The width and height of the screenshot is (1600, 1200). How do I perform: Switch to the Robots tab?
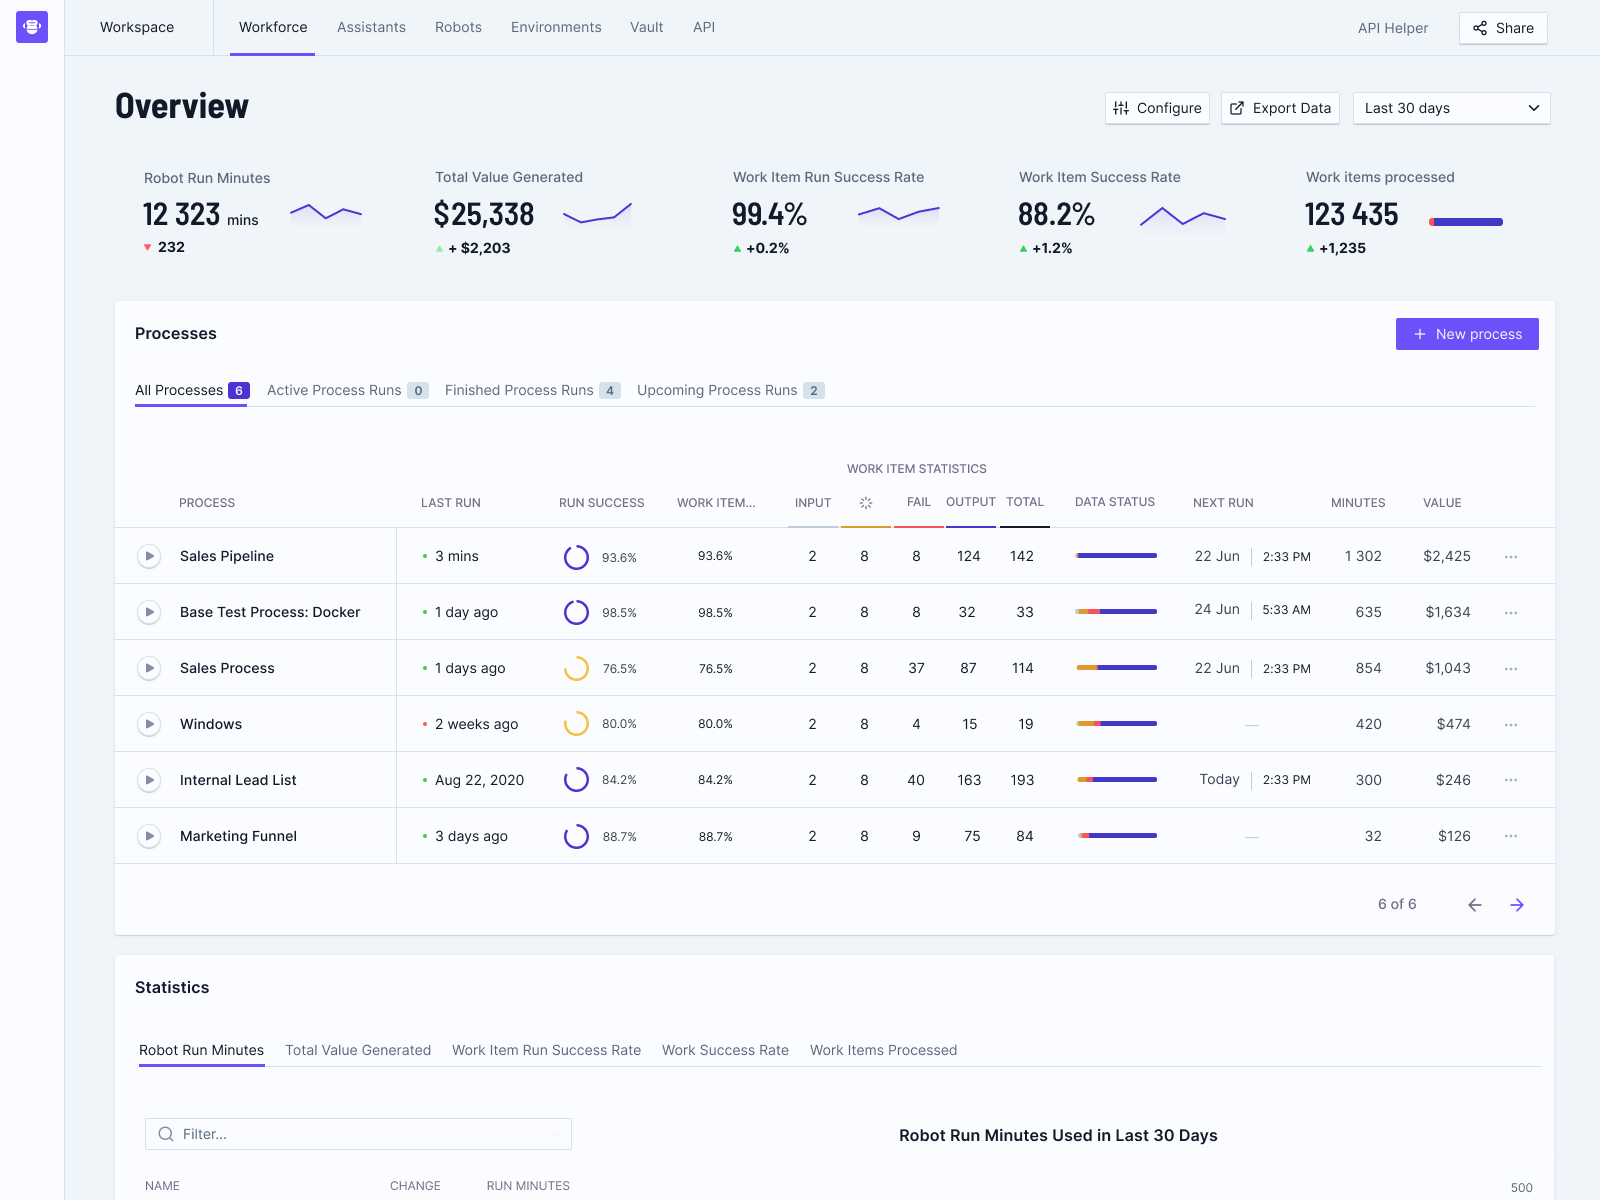point(458,27)
